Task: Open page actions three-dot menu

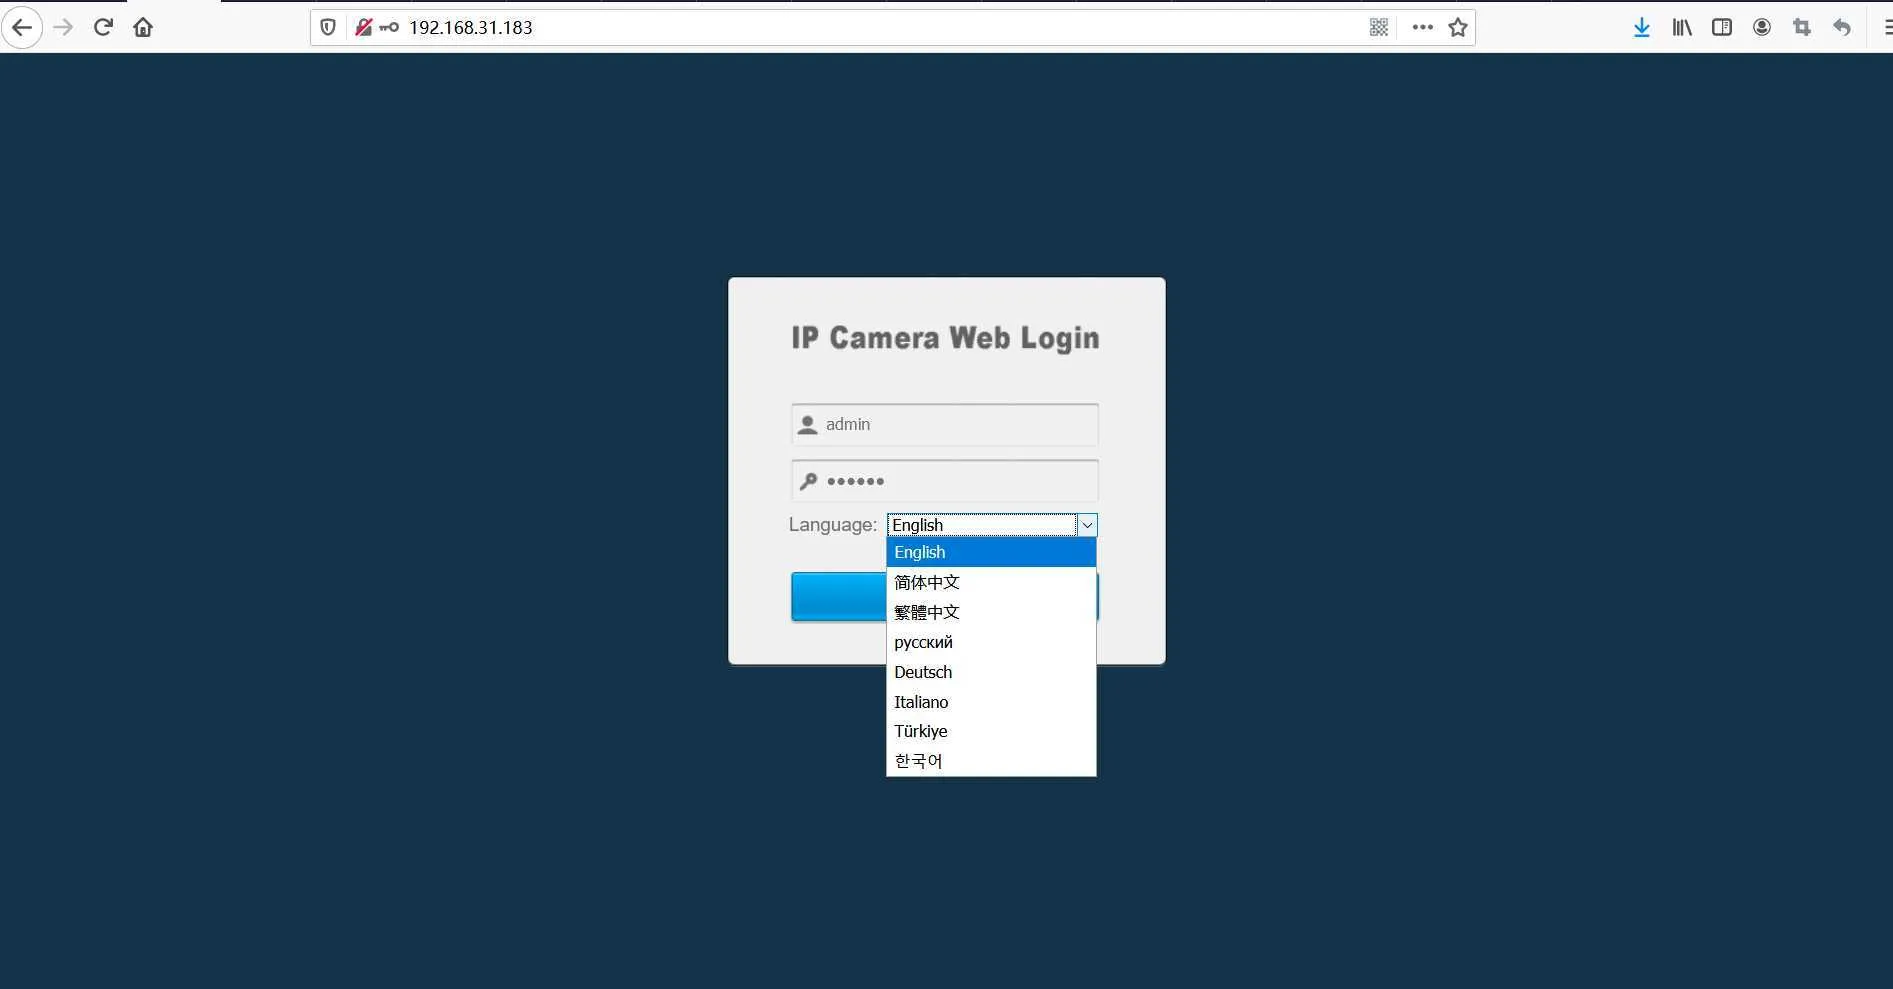Action: (x=1423, y=27)
